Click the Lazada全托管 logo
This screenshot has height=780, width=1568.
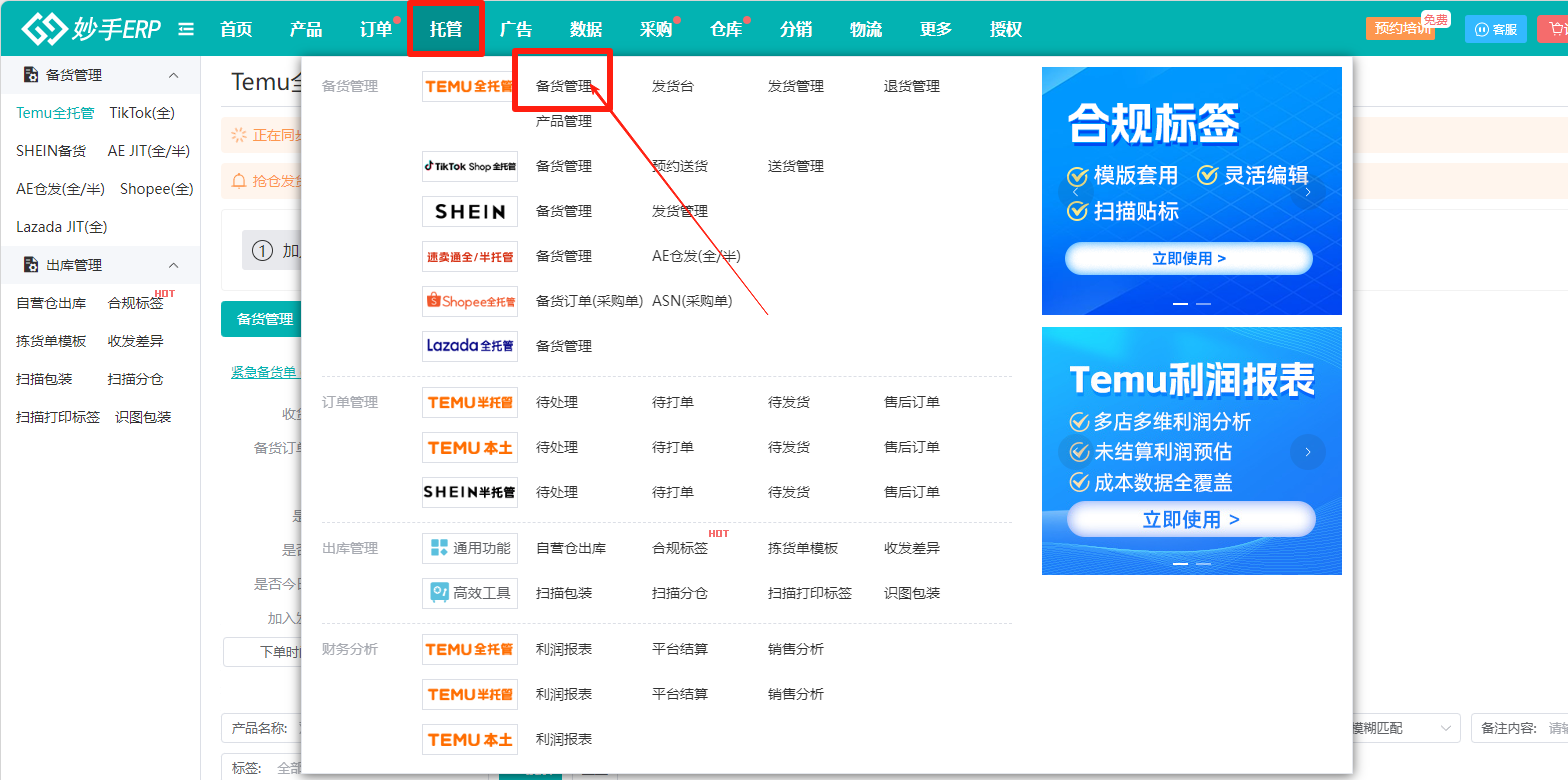click(x=470, y=346)
